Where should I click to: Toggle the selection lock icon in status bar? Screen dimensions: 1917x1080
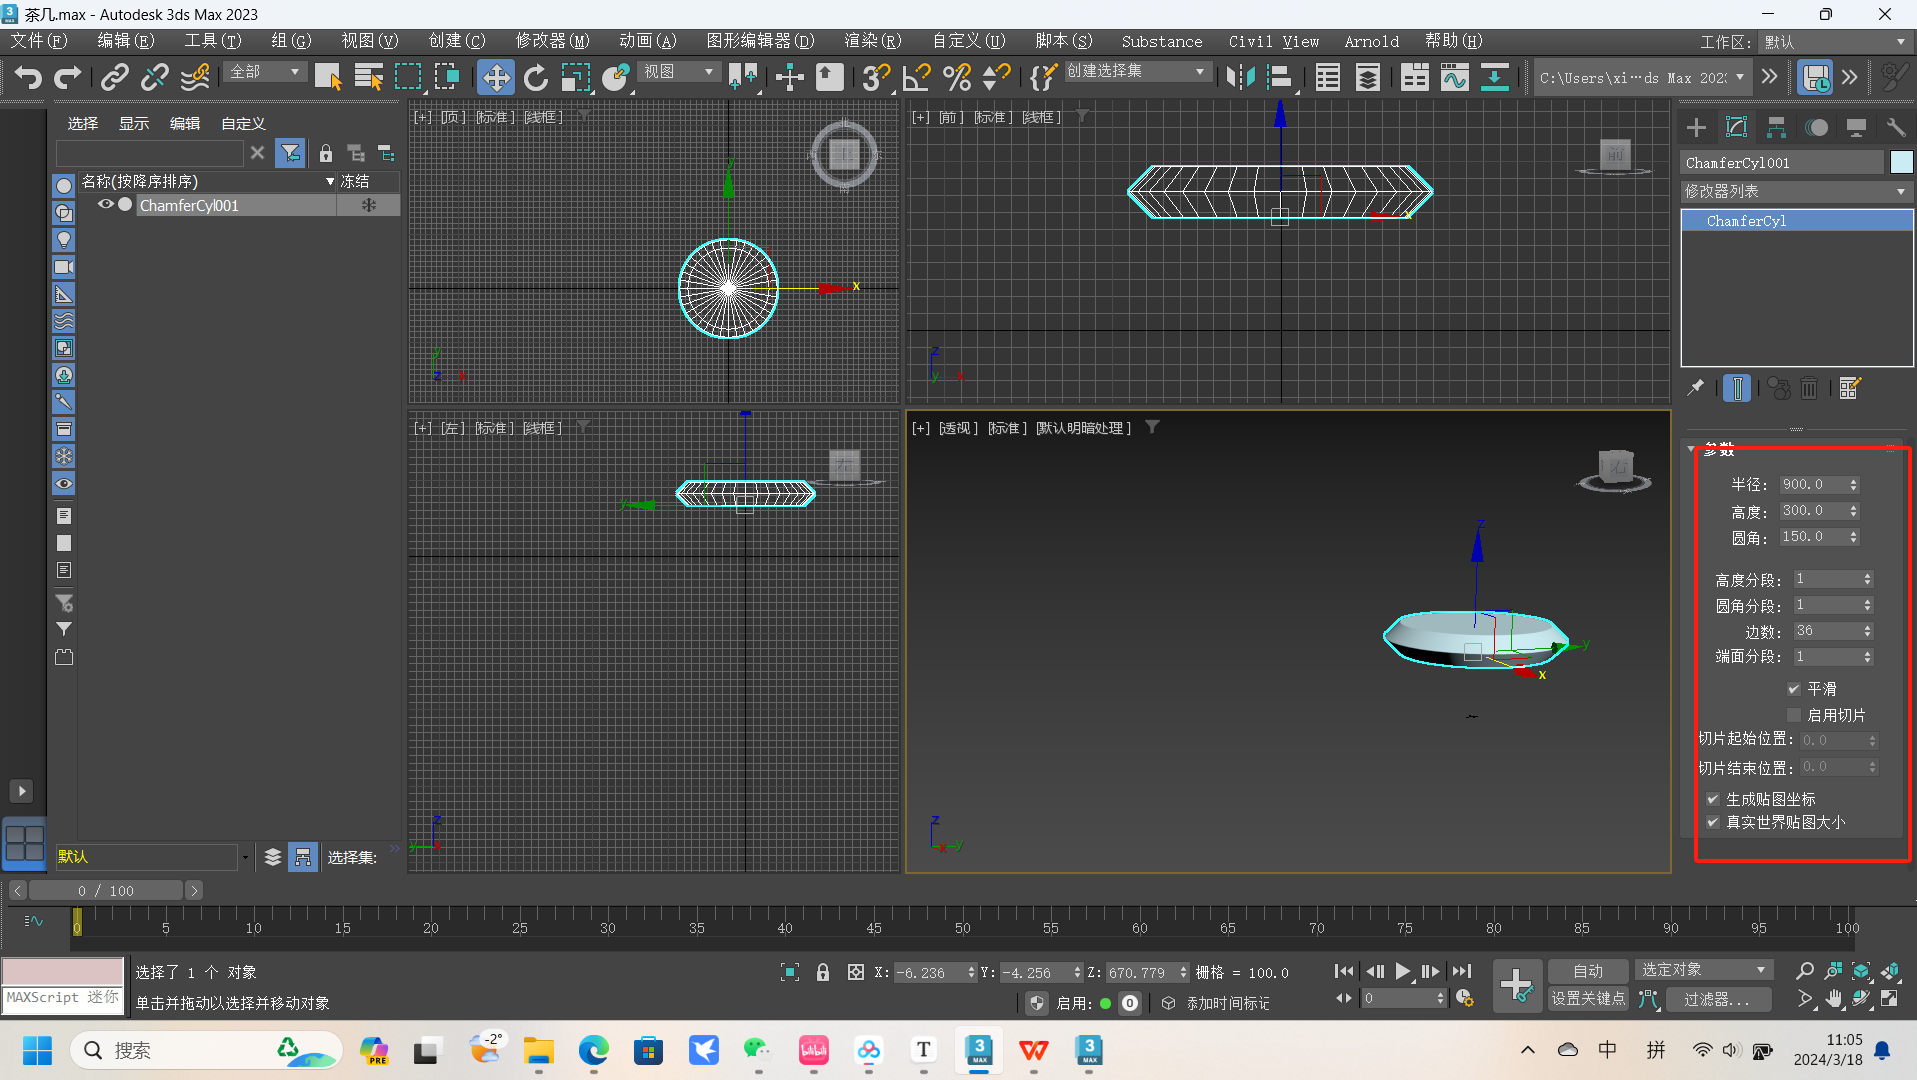823,972
